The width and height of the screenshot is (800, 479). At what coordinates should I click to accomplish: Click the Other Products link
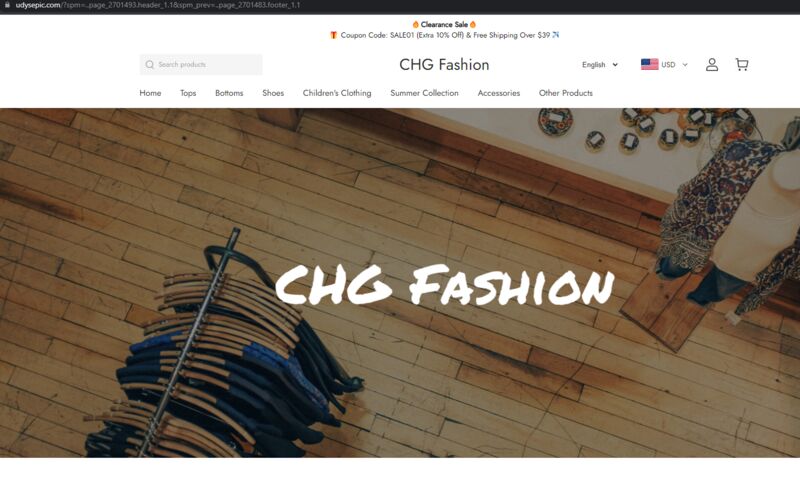coord(566,93)
